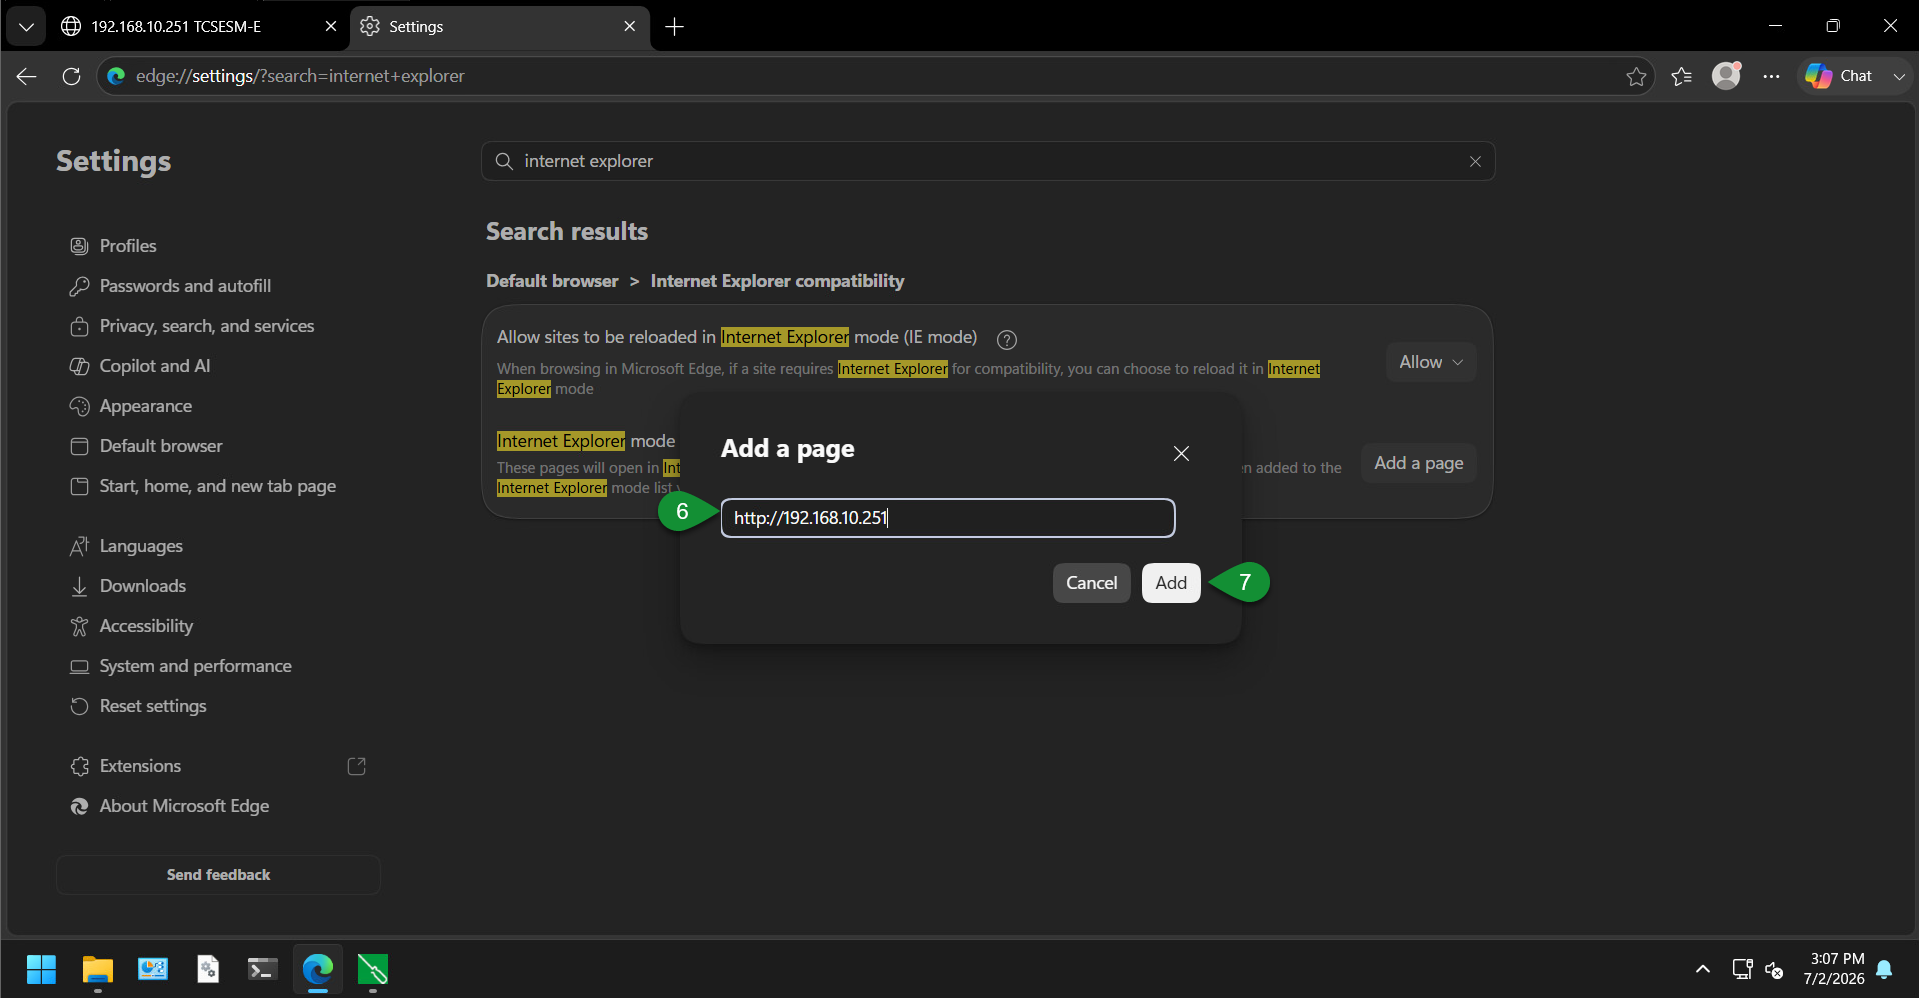Viewport: 1919px width, 998px height.
Task: Close the 192.168.10.251 TCSESM-E tab
Action: click(331, 27)
